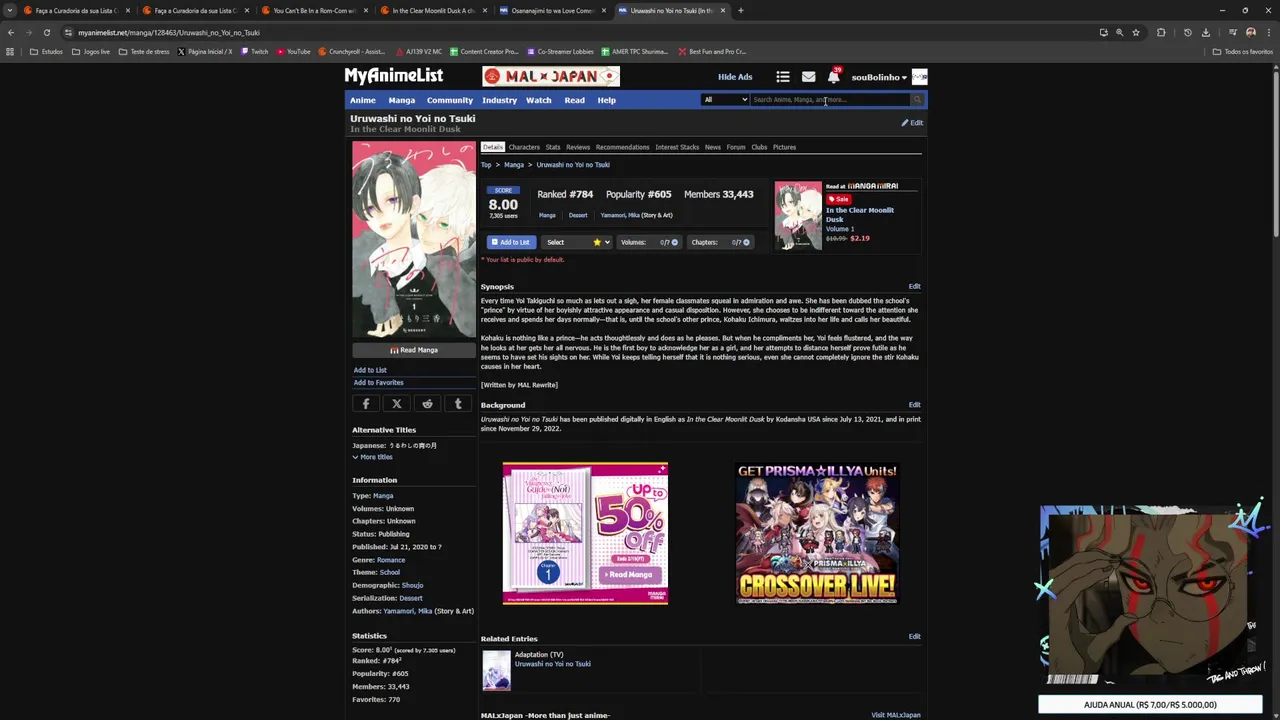Go back in browser history

point(11,32)
